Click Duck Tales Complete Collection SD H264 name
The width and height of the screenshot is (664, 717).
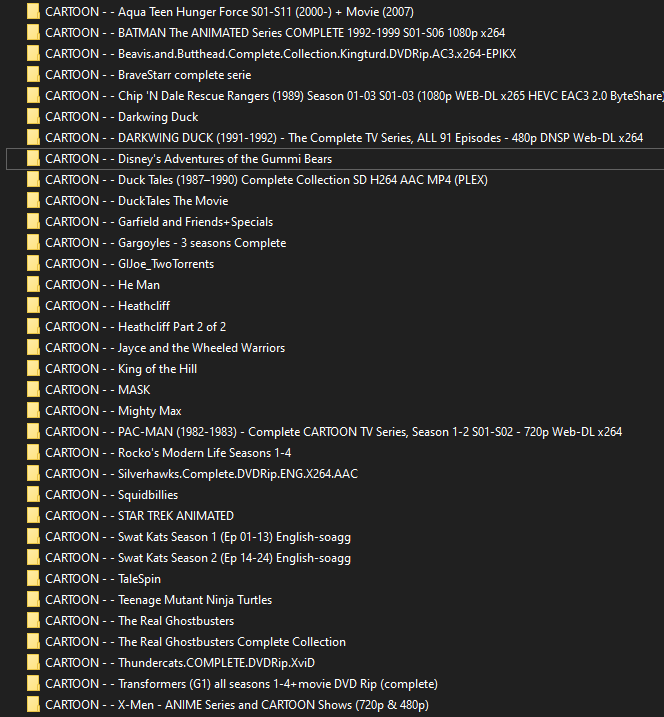pyautogui.click(x=267, y=180)
